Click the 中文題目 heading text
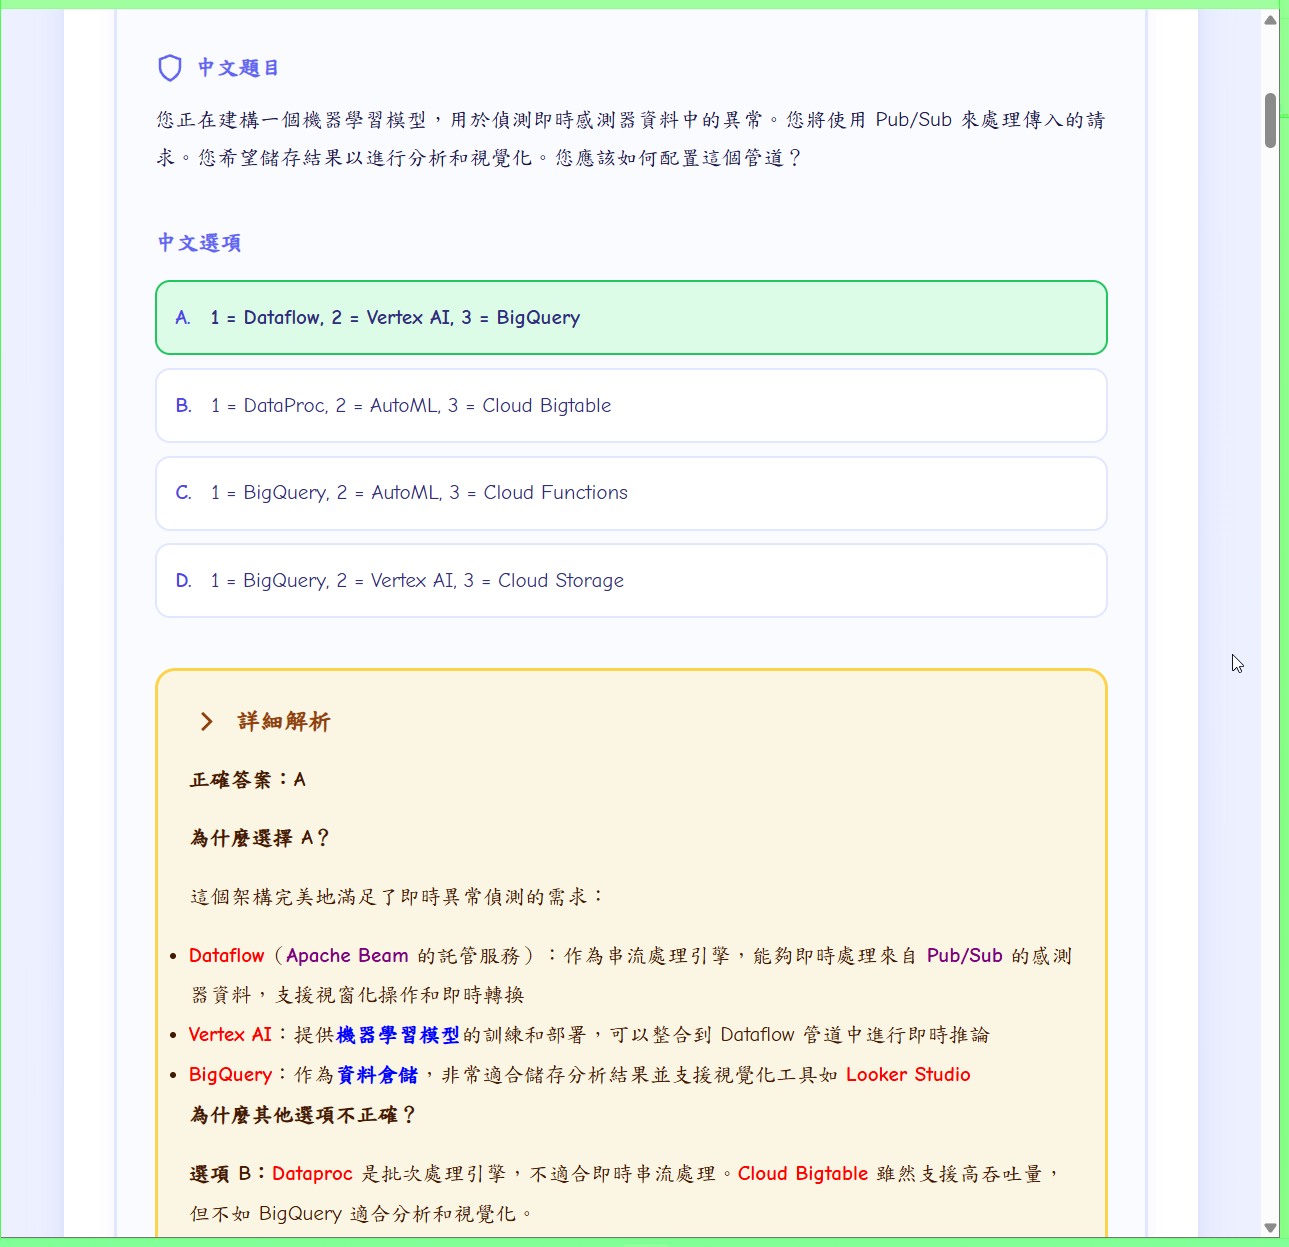This screenshot has width=1289, height=1247. coord(238,68)
